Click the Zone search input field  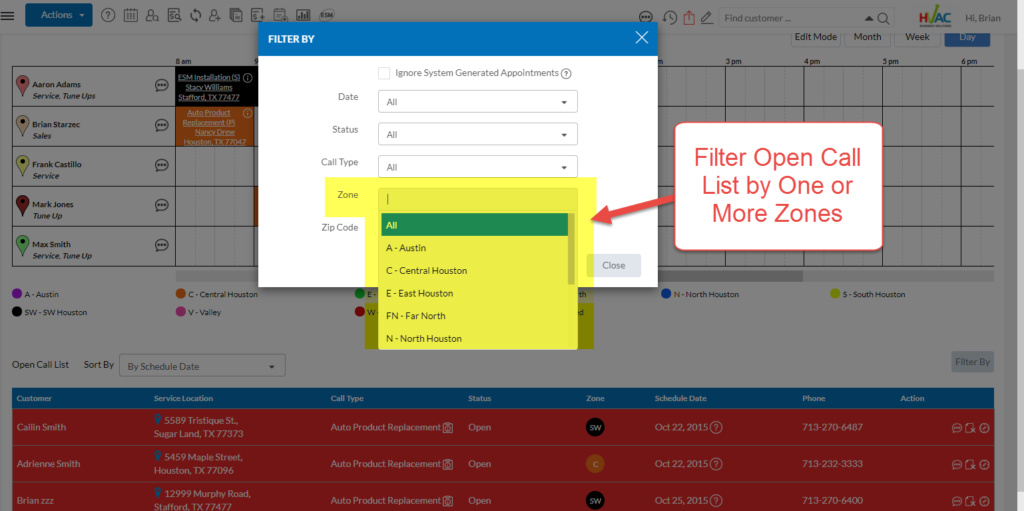coord(477,199)
